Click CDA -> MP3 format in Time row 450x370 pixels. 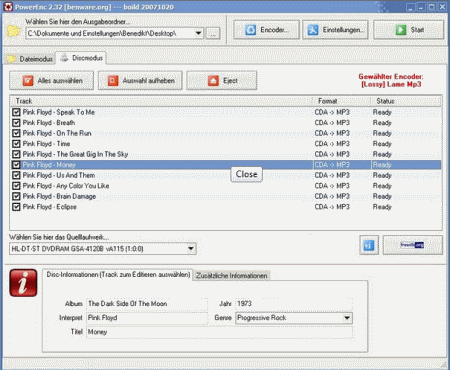tap(332, 144)
